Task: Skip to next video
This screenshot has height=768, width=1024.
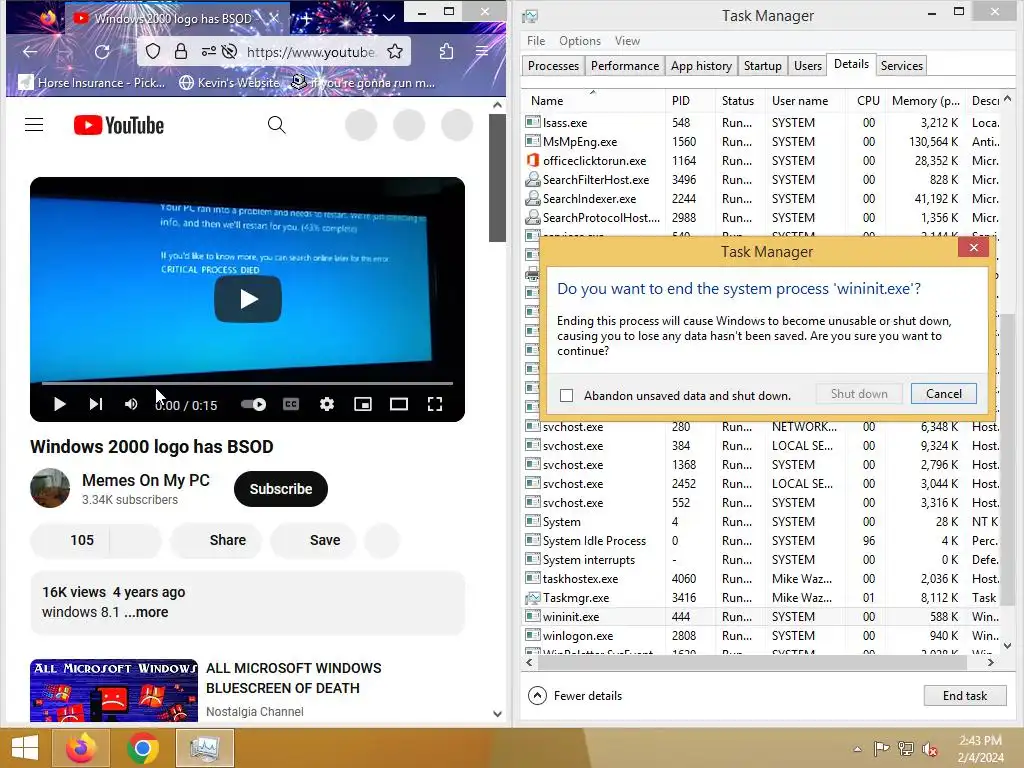Action: (95, 404)
